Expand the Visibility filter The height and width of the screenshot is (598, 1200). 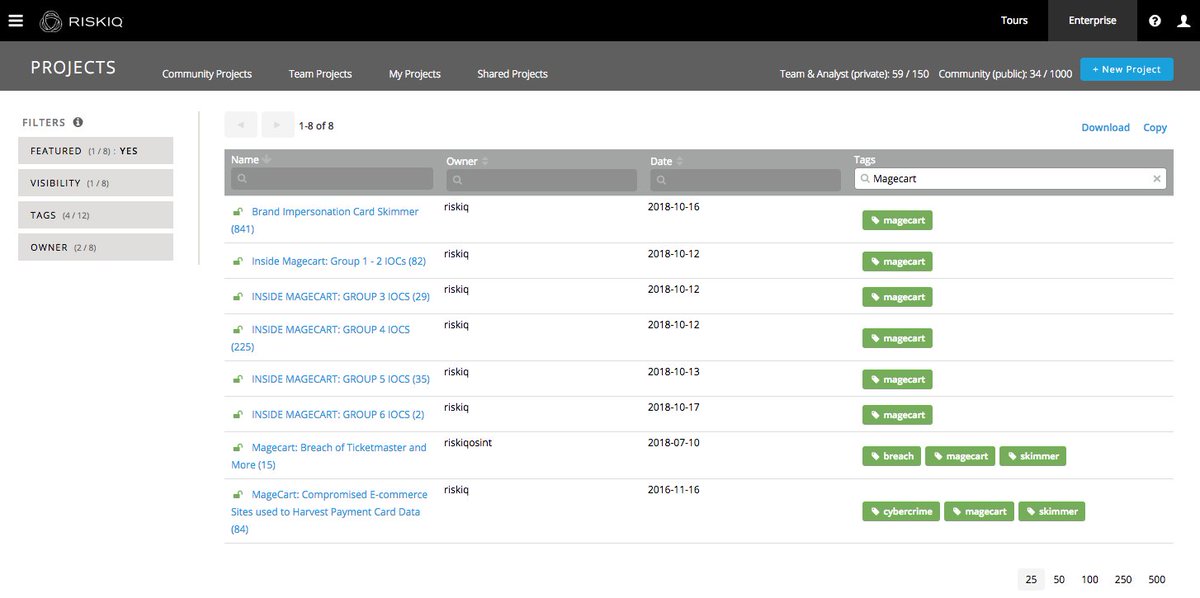95,183
